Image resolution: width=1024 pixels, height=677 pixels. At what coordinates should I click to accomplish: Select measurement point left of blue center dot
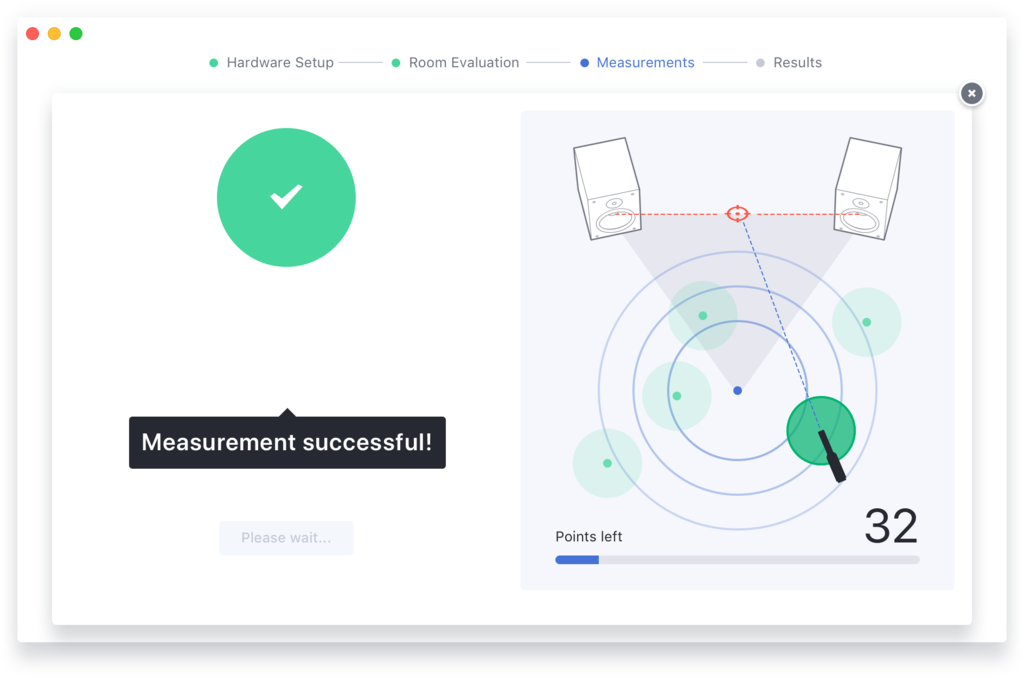pyautogui.click(x=677, y=396)
